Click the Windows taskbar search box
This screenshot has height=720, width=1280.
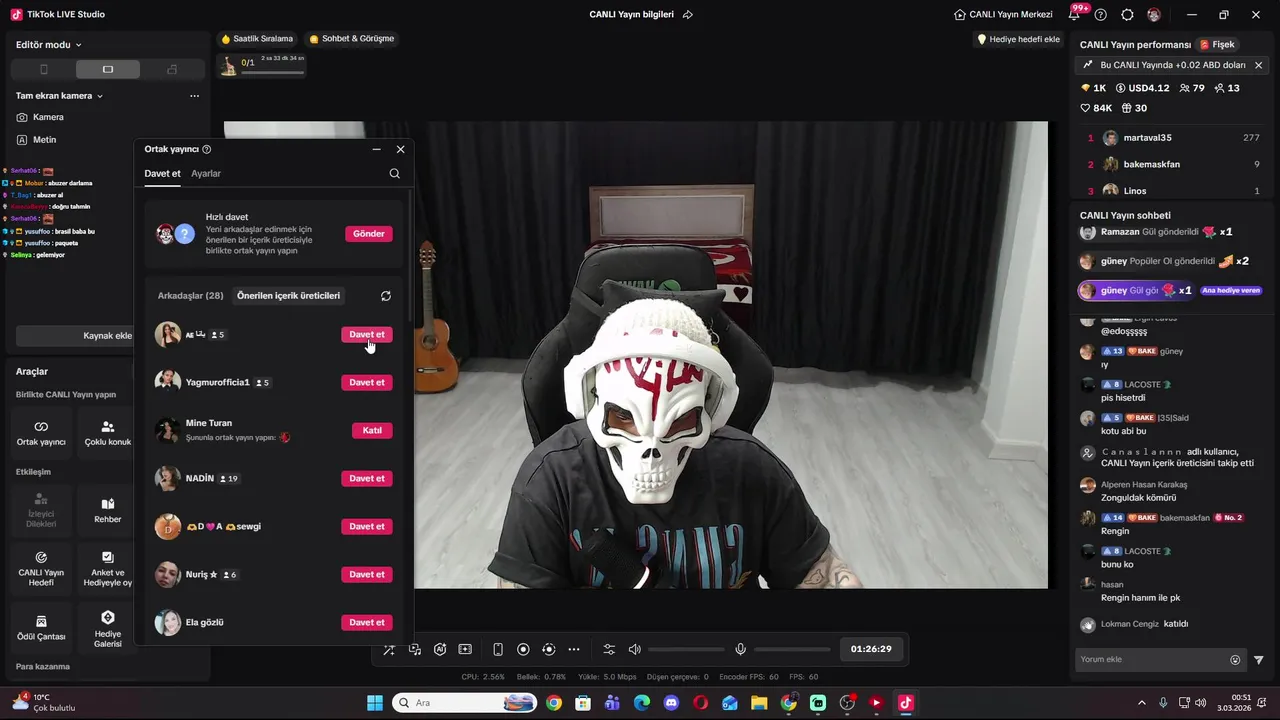click(x=465, y=703)
